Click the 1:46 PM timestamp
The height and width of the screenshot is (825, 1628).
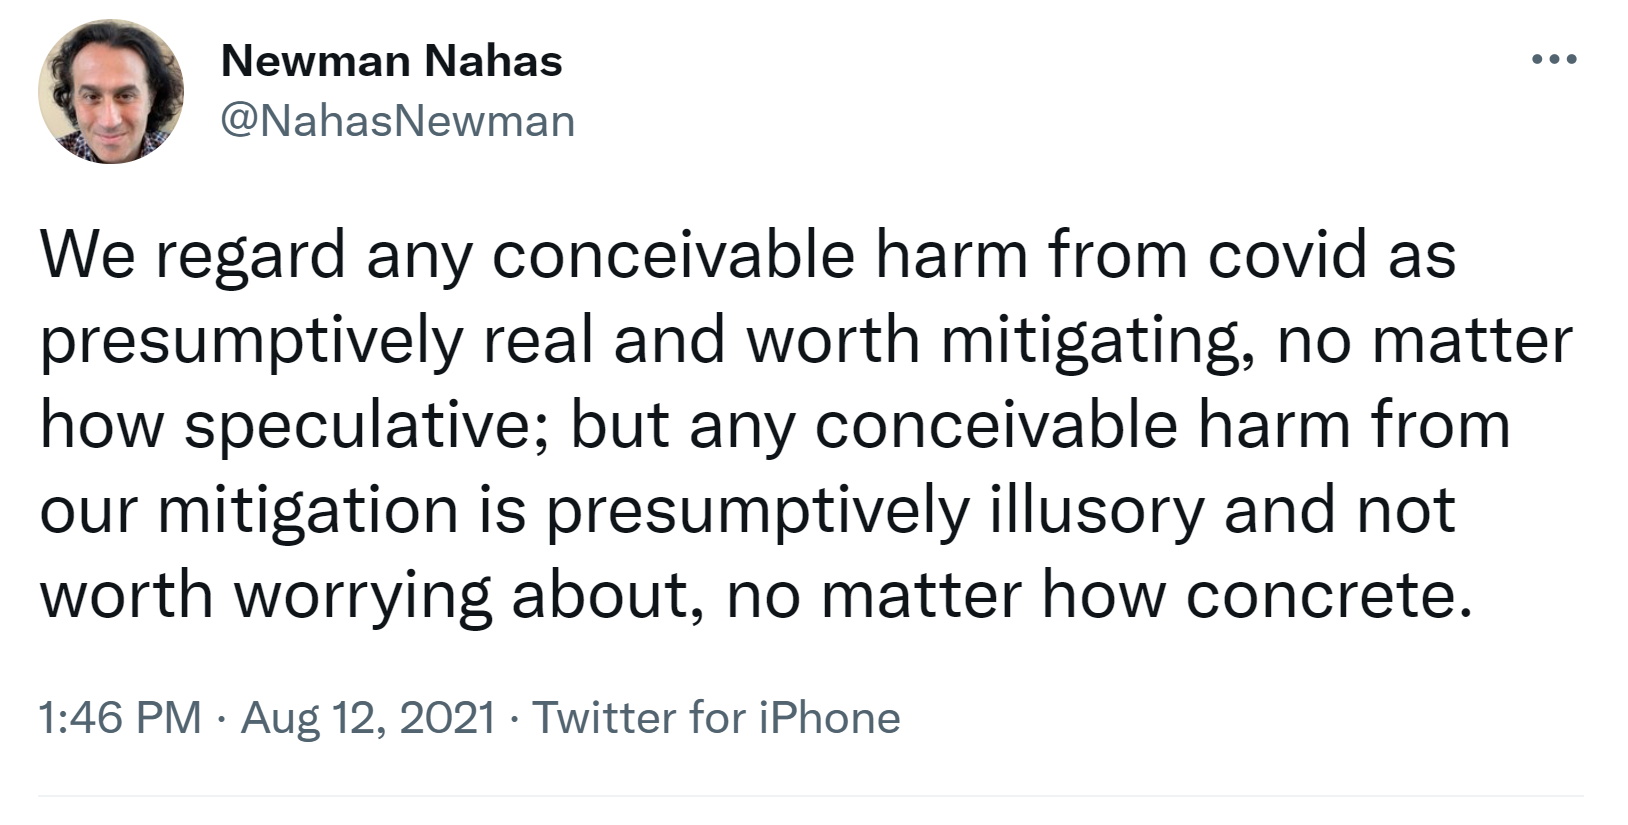tap(120, 717)
